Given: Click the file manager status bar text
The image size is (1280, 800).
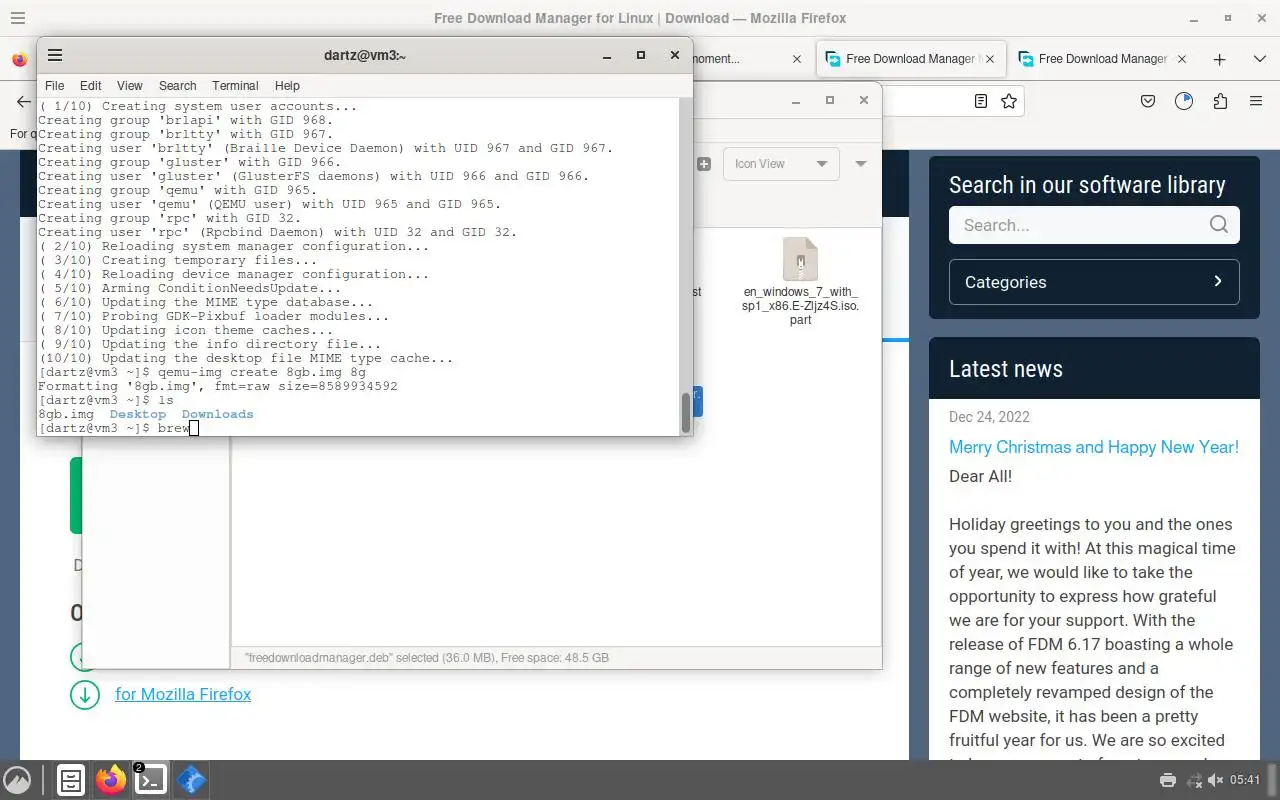Looking at the screenshot, I should 427,658.
